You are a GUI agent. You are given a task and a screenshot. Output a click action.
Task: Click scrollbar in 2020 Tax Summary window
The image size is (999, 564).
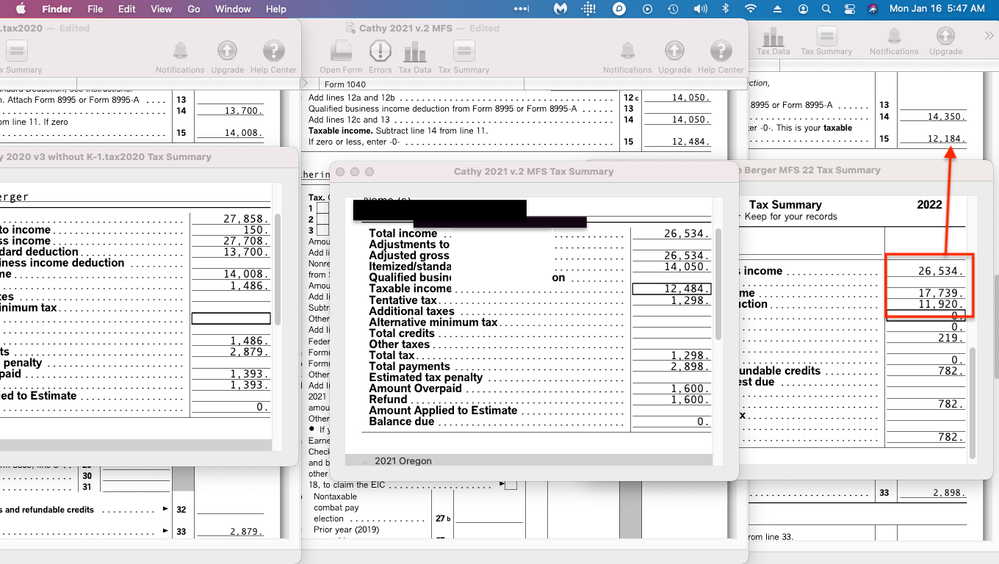277,268
